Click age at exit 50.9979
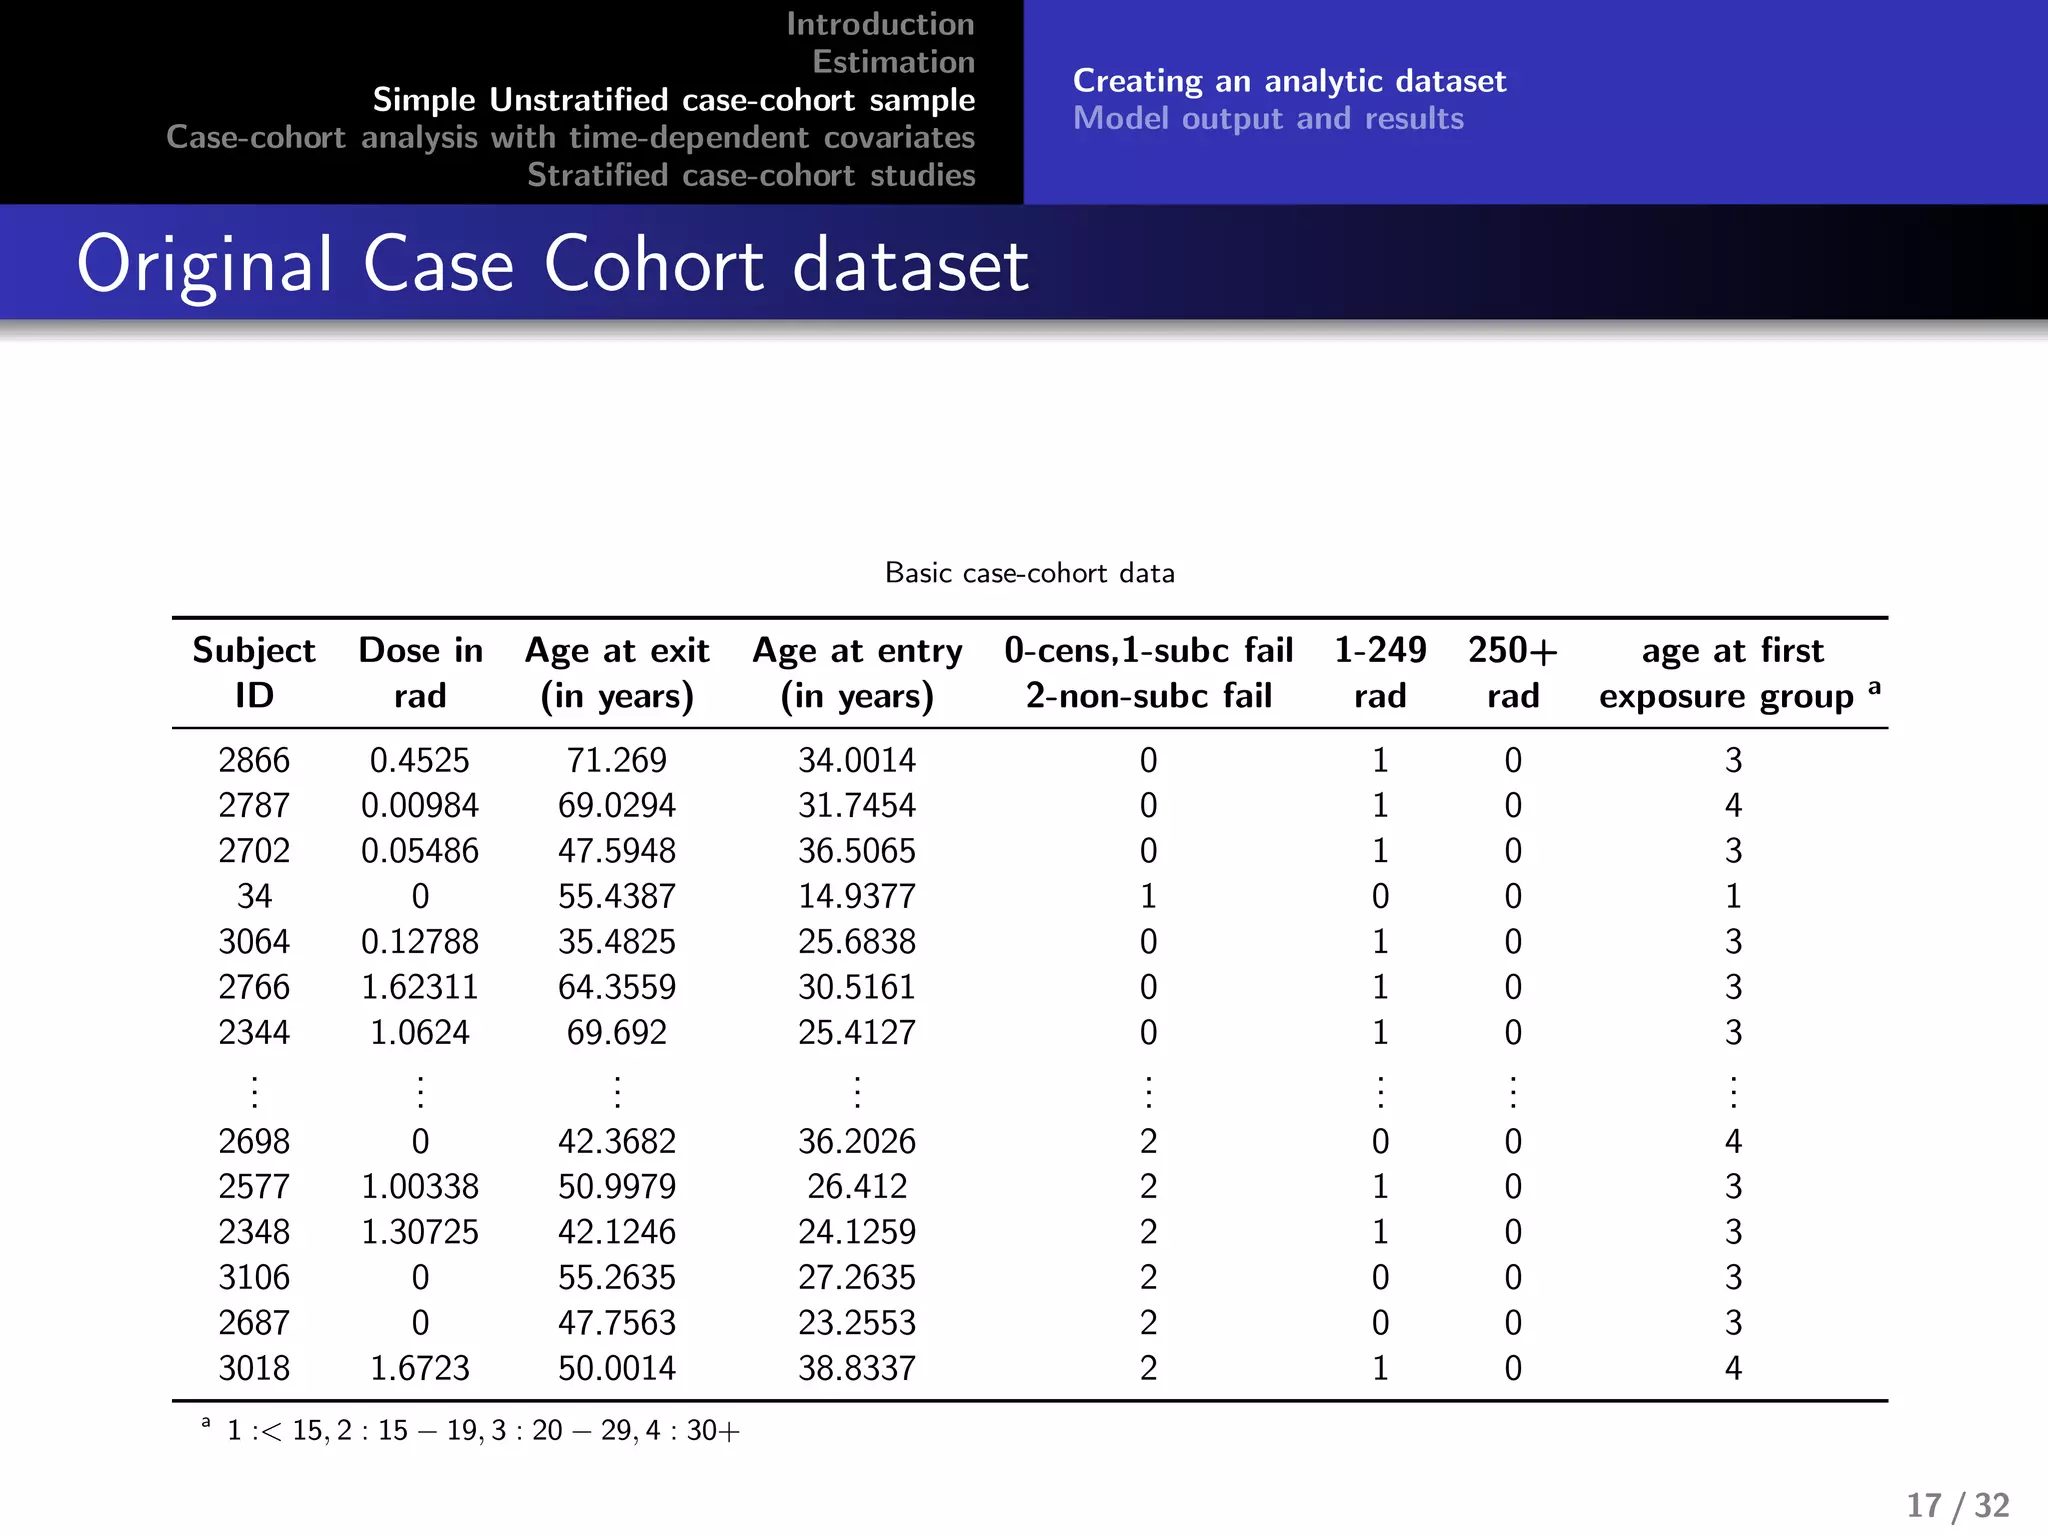The width and height of the screenshot is (2048, 1536). [x=617, y=1187]
